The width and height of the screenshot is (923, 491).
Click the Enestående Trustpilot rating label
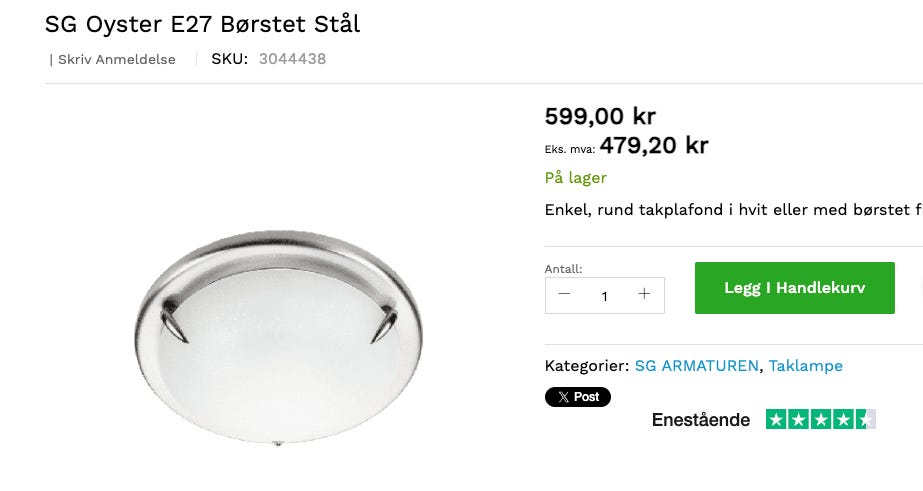click(x=700, y=420)
